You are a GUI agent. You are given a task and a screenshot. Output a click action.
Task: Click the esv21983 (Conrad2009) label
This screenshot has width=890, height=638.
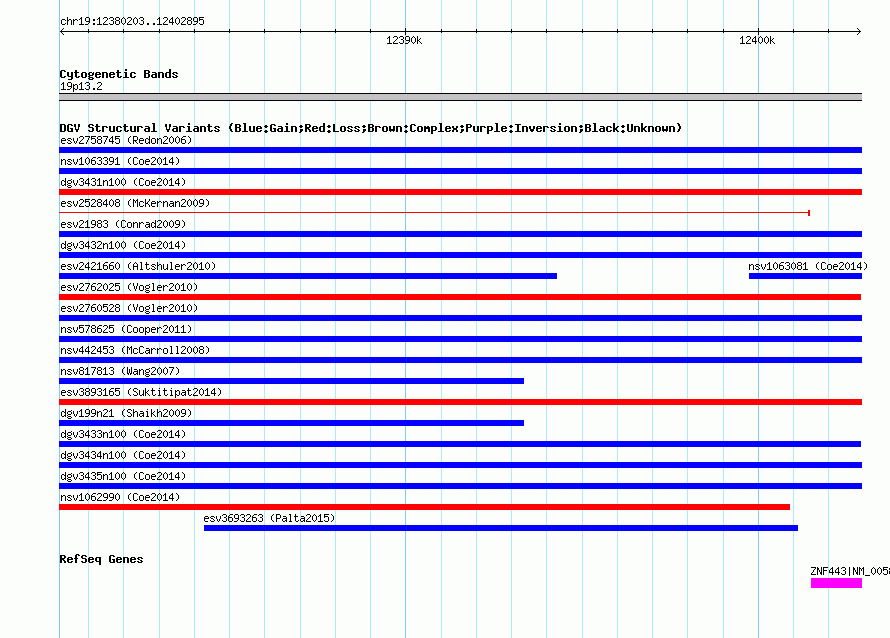(123, 224)
